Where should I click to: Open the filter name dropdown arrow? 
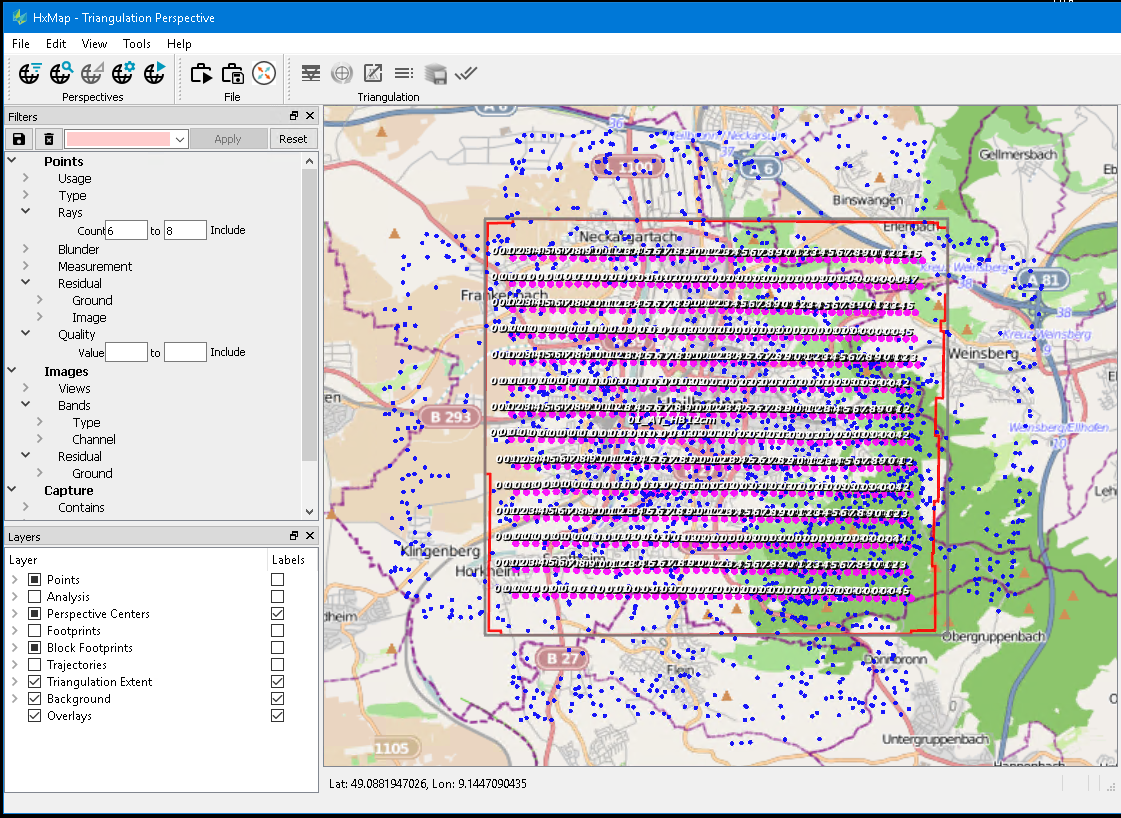[x=180, y=140]
